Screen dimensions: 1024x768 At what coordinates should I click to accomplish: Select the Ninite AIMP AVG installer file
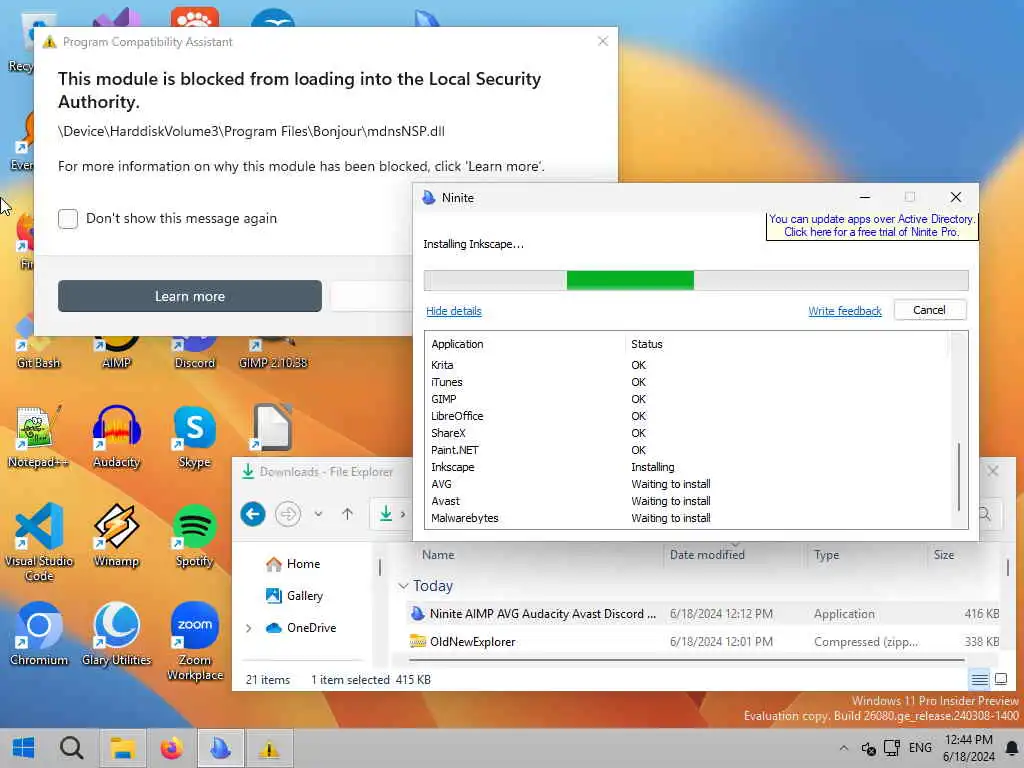[703, 614]
